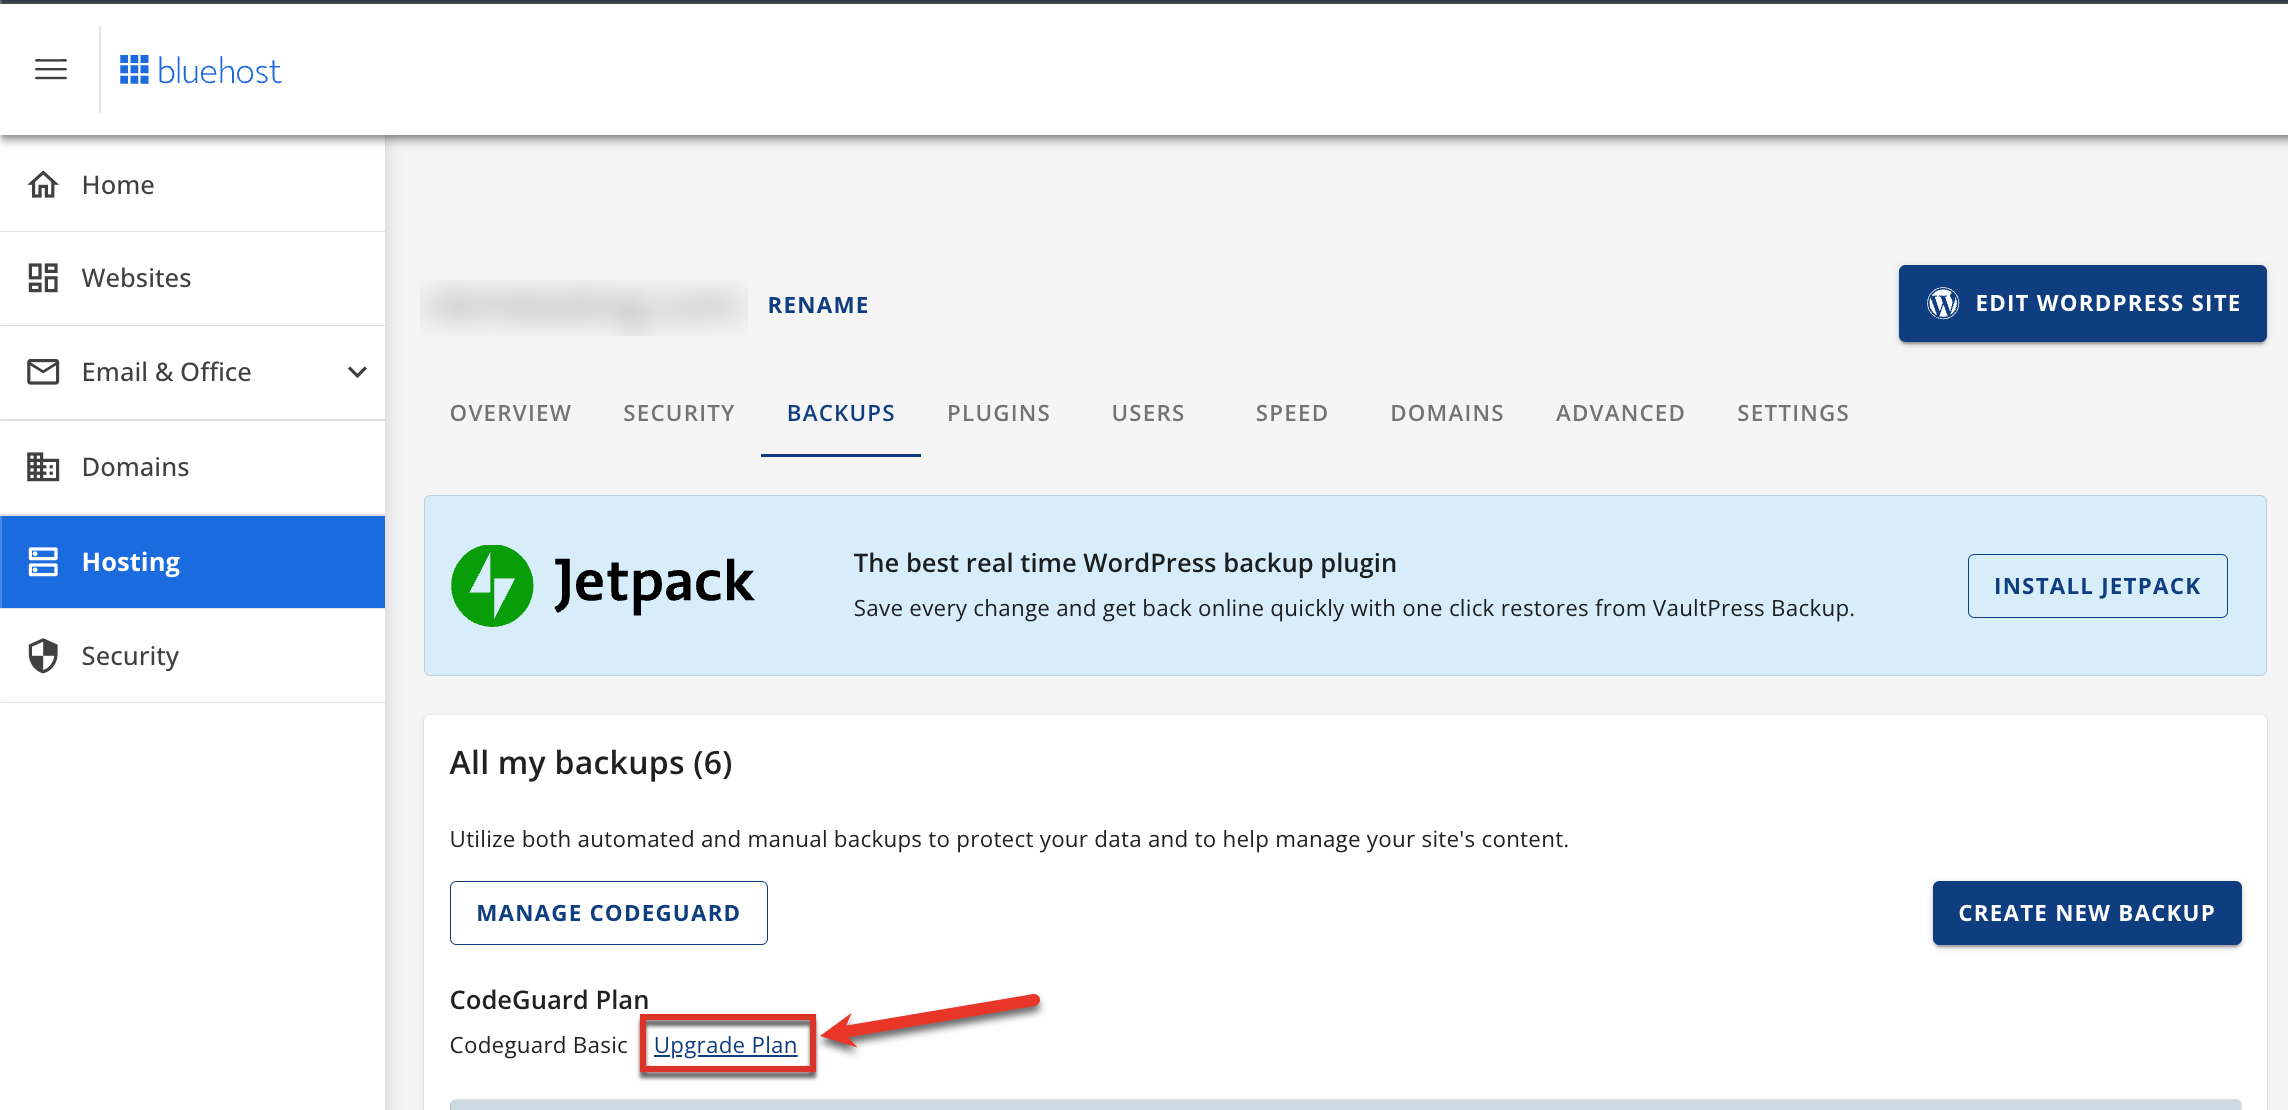
Task: Click the Security shield icon
Action: (43, 656)
